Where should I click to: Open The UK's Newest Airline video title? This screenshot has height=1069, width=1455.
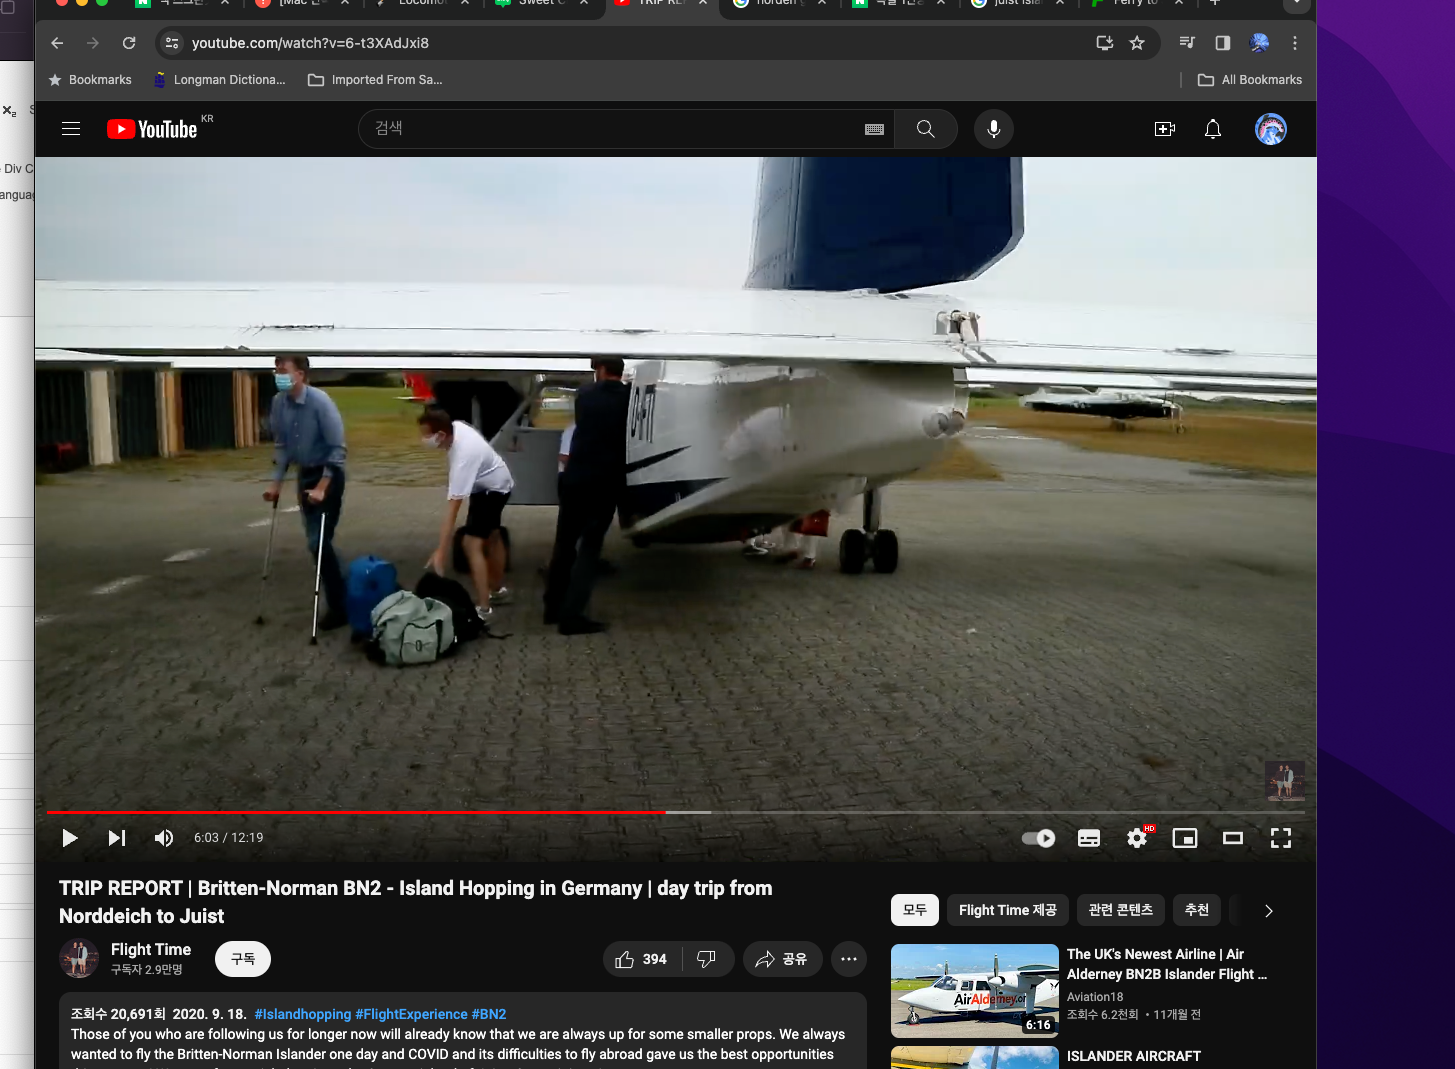pyautogui.click(x=1167, y=964)
